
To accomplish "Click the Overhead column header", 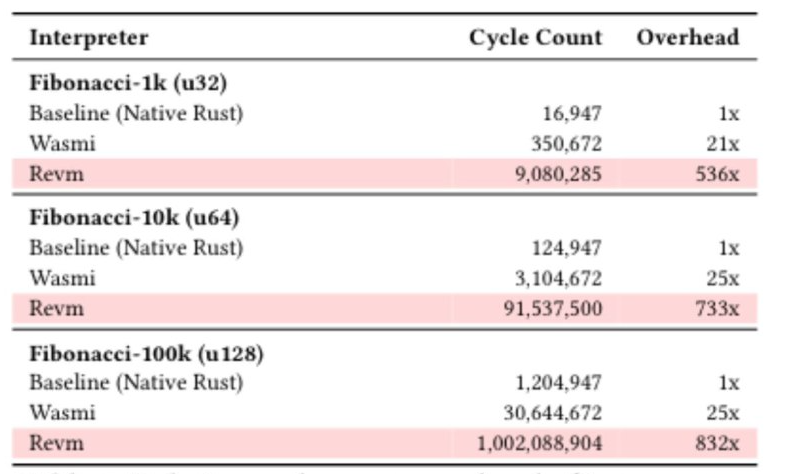I will click(687, 39).
